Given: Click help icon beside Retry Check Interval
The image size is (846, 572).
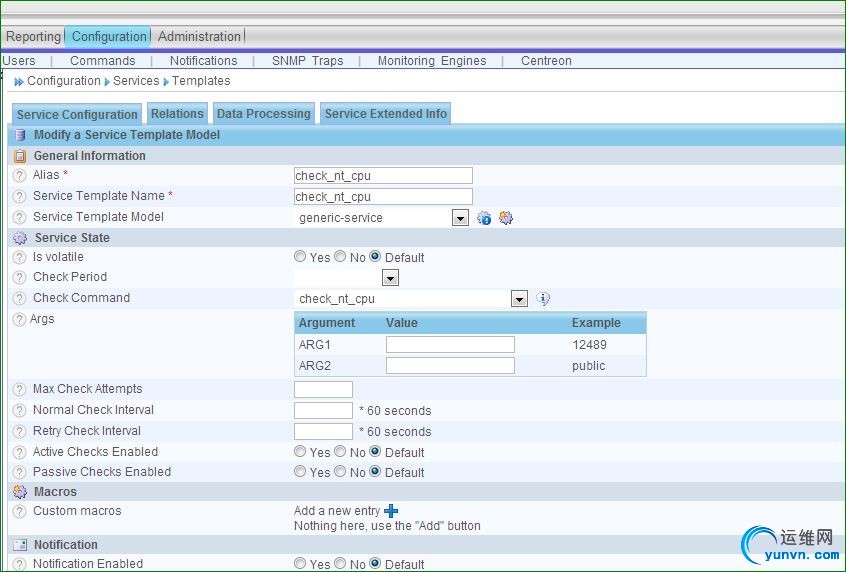Looking at the screenshot, I should [19, 432].
